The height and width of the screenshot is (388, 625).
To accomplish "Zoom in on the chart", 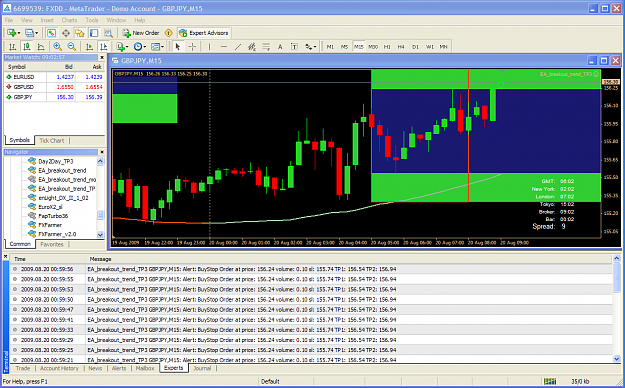I will click(57, 47).
